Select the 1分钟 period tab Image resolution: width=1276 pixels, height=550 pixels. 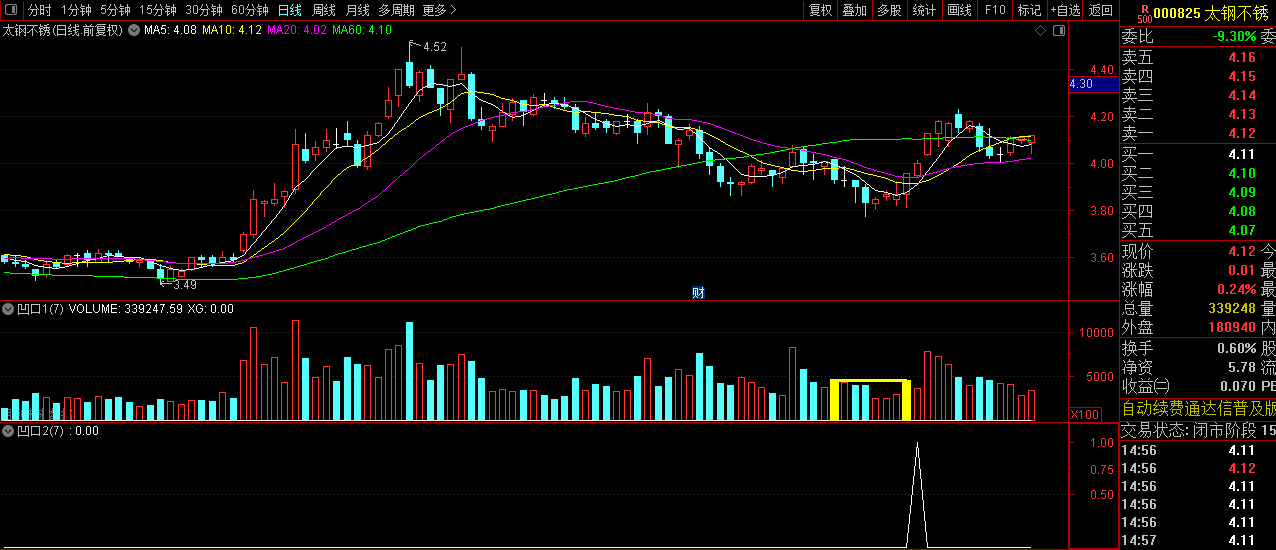tap(76, 10)
